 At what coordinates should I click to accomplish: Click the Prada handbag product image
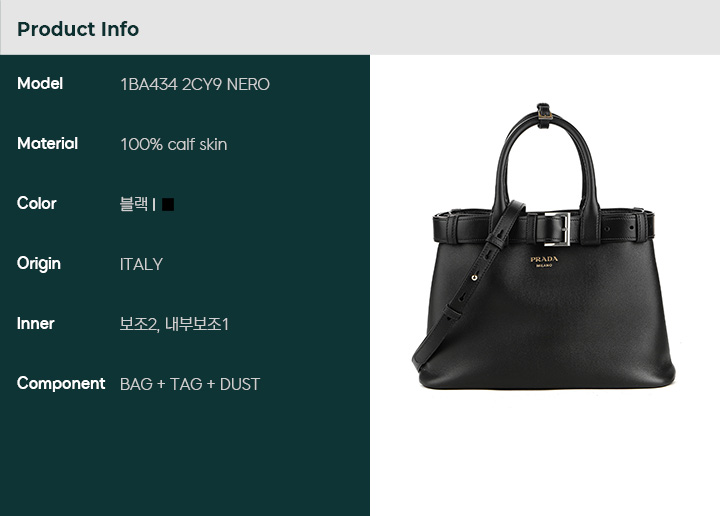coord(544,247)
